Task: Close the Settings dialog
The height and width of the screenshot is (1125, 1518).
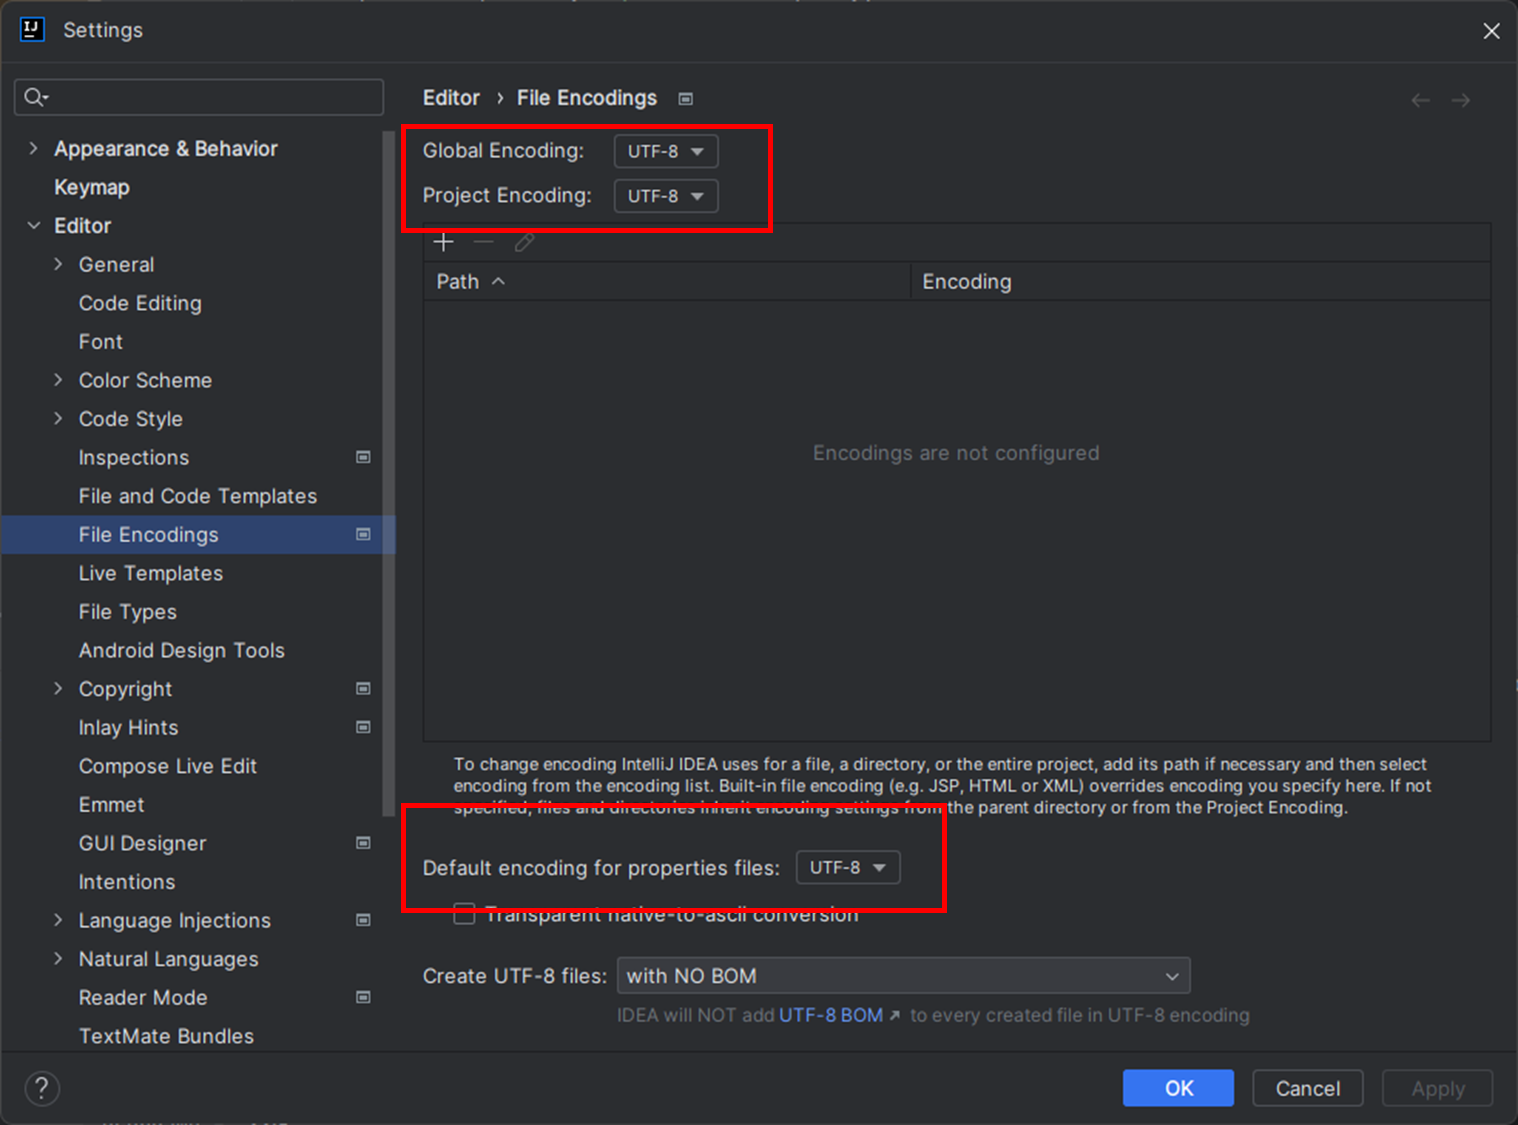Action: pos(1491,31)
